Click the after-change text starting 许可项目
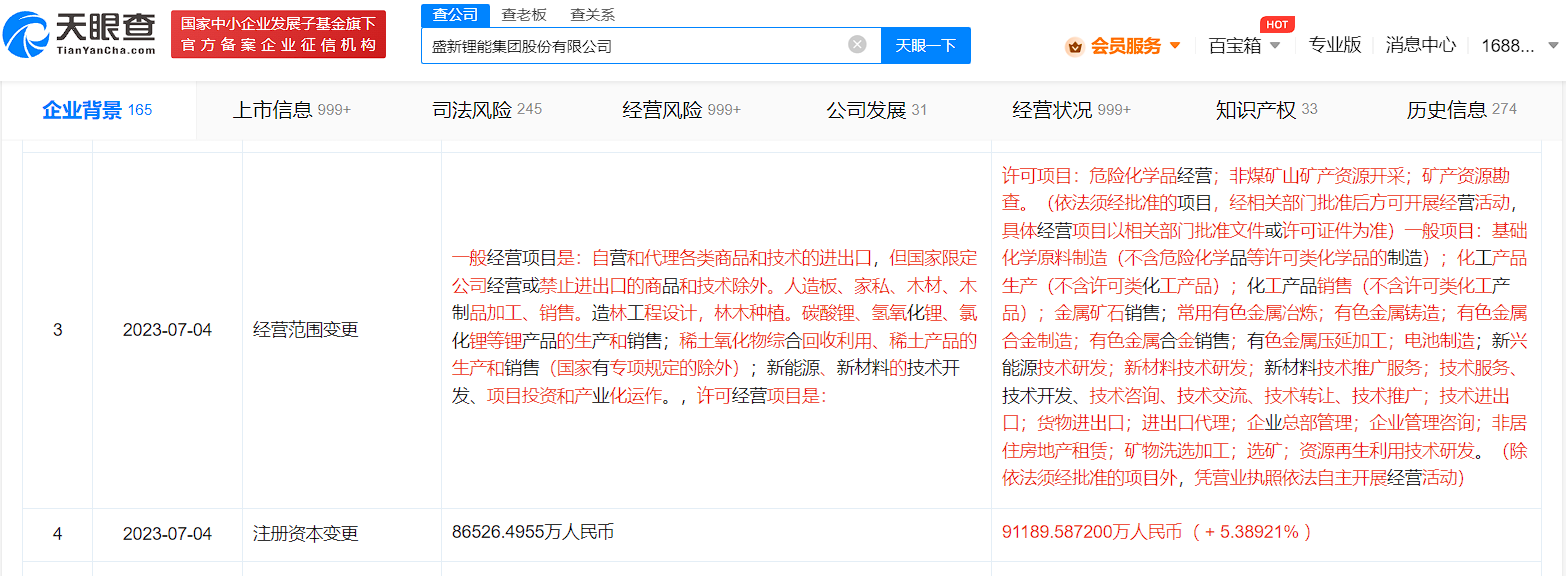 click(x=1265, y=327)
